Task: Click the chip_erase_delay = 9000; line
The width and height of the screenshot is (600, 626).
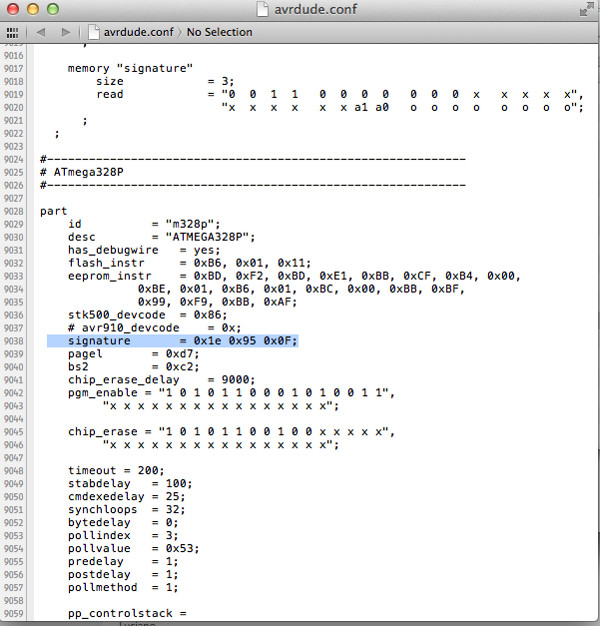Action: [x=161, y=380]
